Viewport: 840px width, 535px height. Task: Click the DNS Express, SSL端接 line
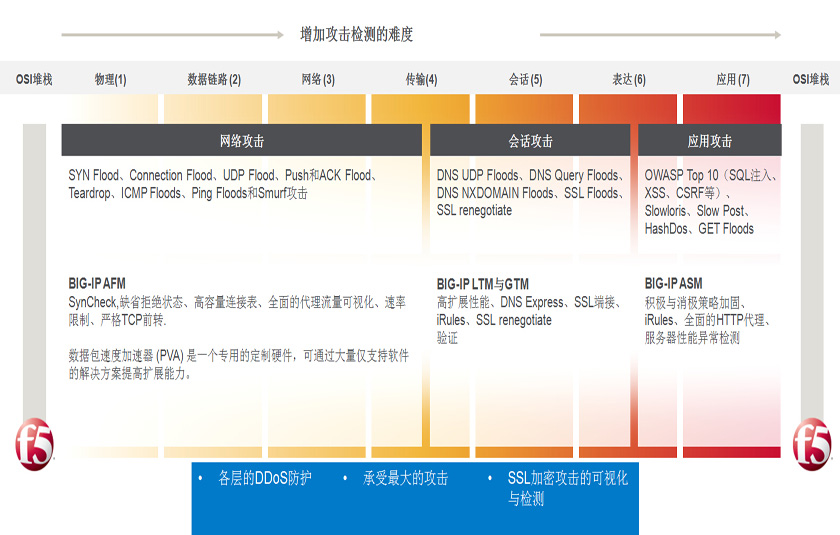click(529, 302)
